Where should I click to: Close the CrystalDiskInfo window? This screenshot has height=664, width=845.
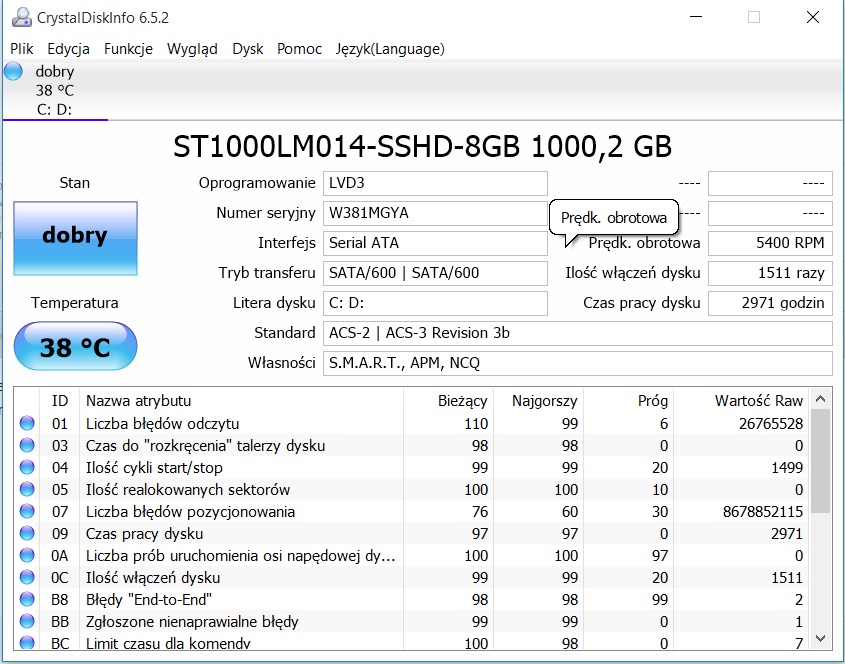coord(813,17)
